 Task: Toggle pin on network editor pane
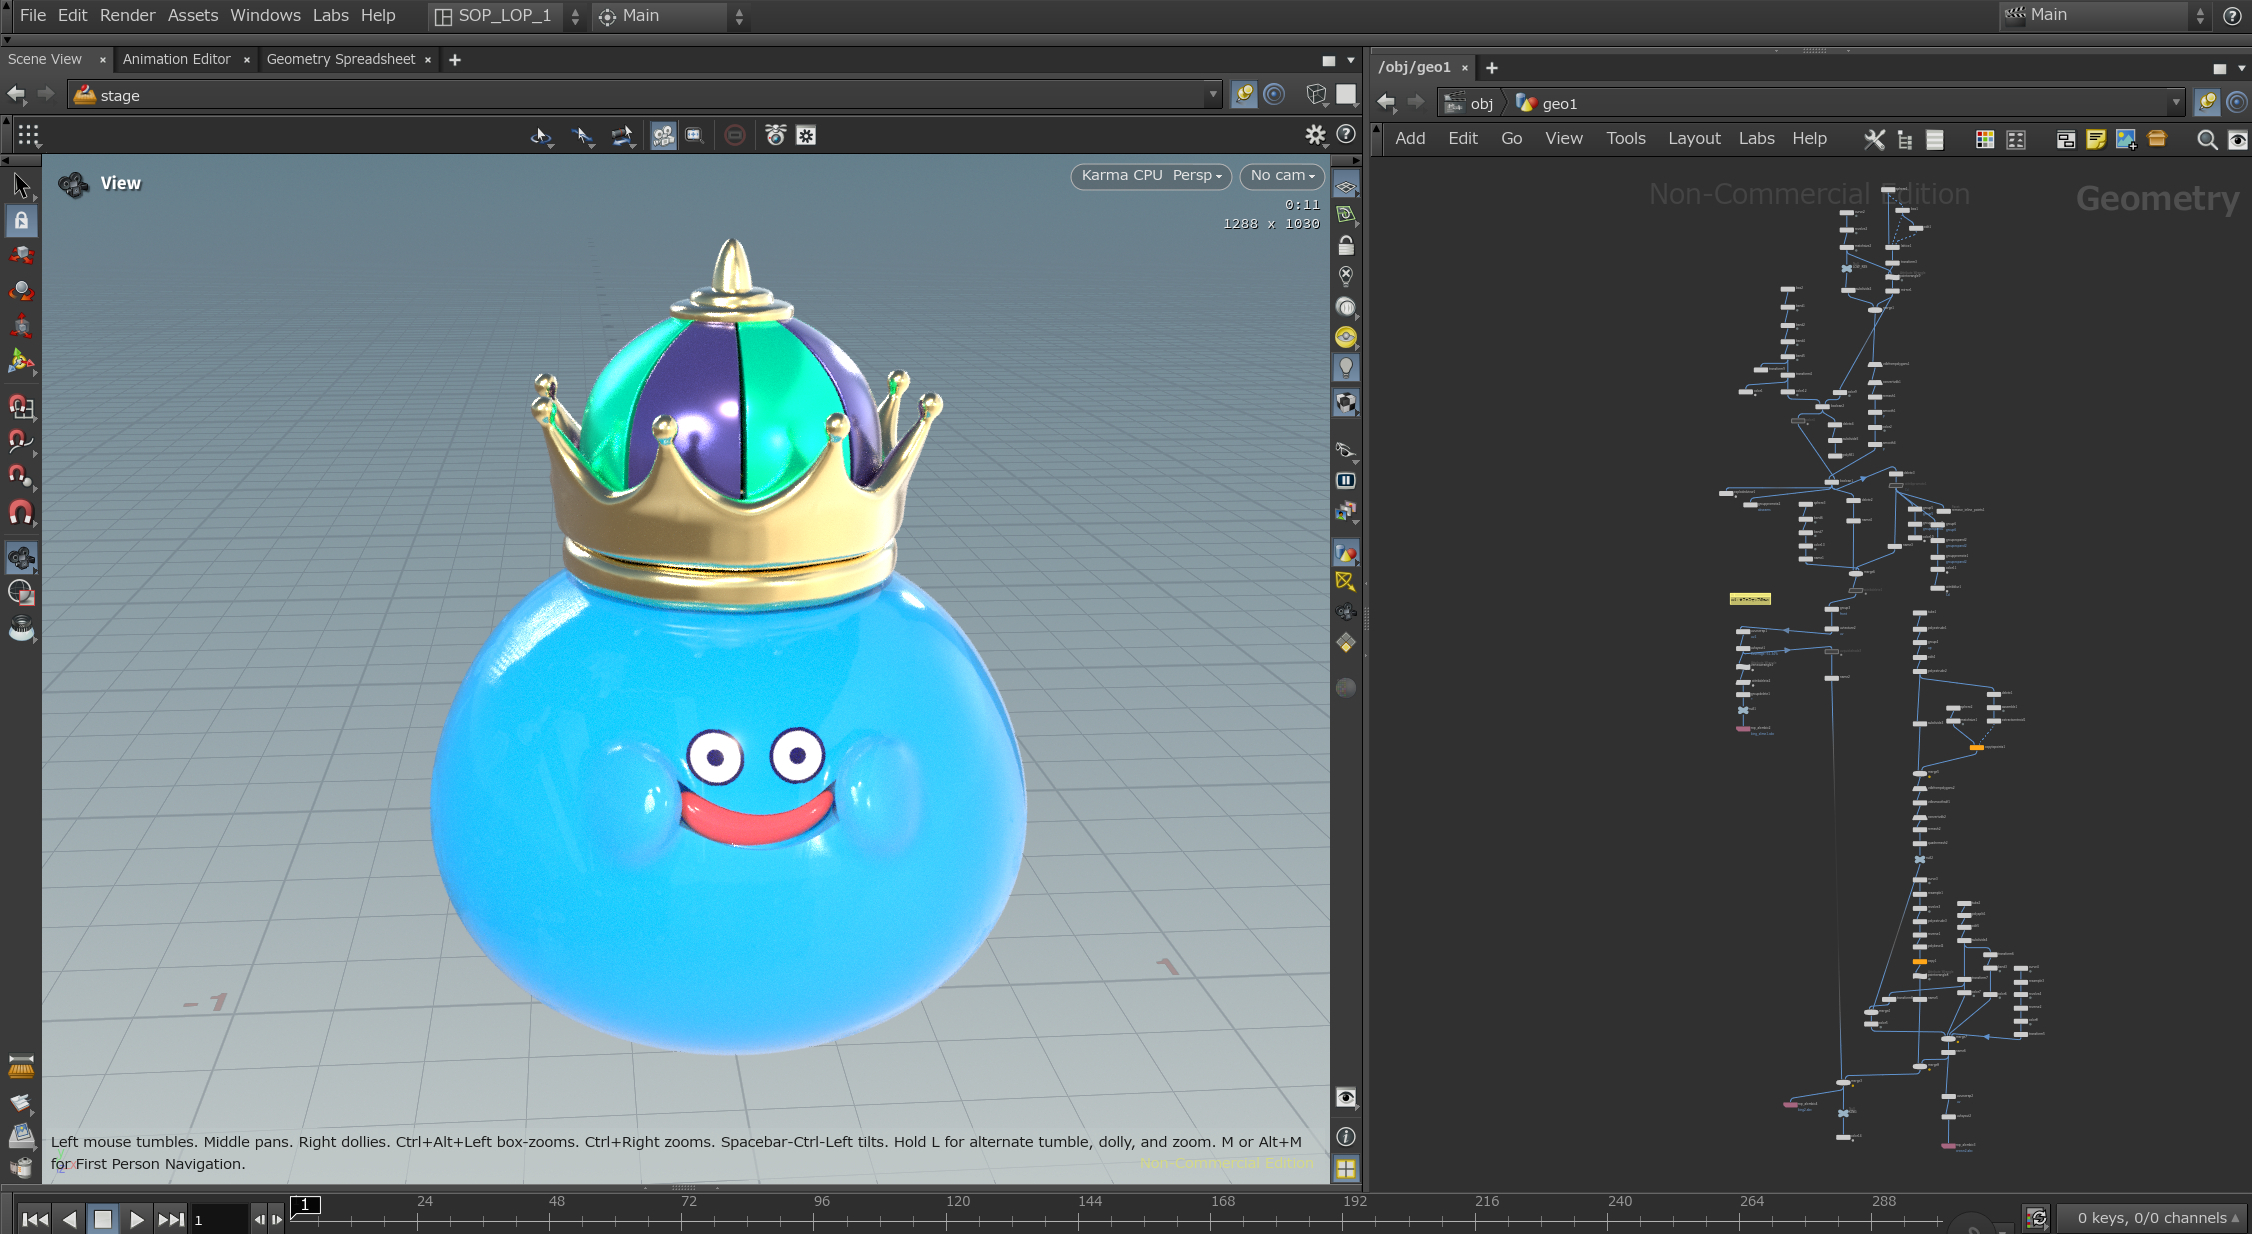(x=2207, y=102)
